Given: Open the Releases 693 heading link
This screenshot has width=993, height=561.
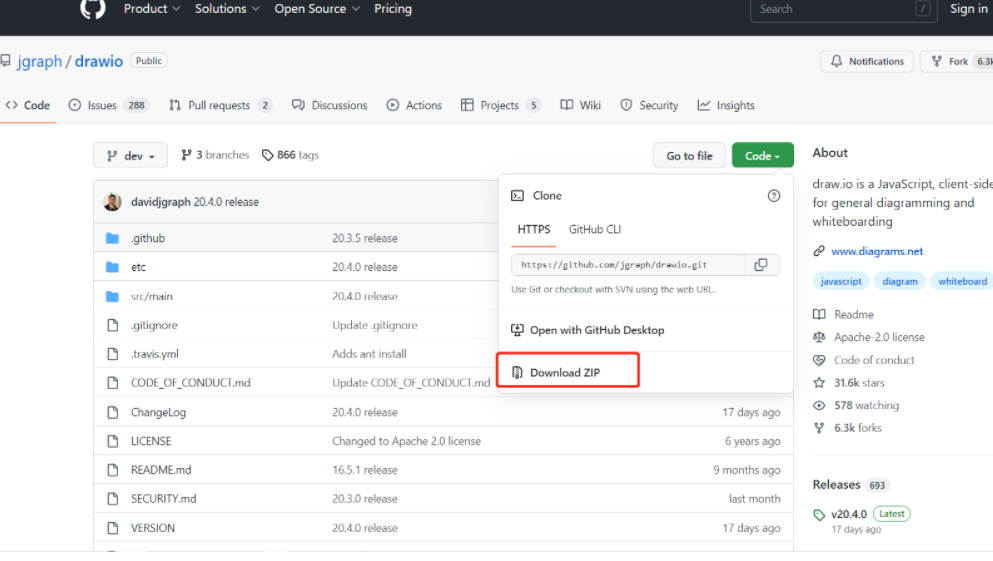Looking at the screenshot, I should click(x=851, y=485).
